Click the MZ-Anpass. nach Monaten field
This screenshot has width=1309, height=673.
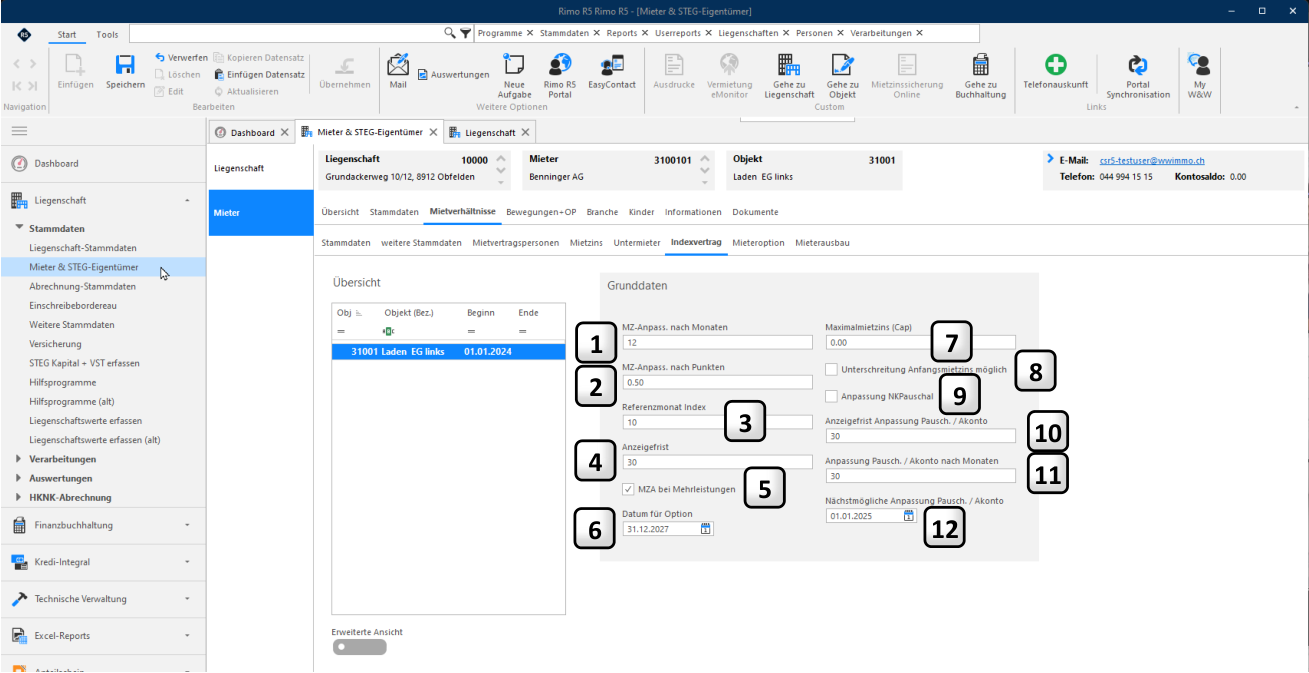pyautogui.click(x=718, y=342)
